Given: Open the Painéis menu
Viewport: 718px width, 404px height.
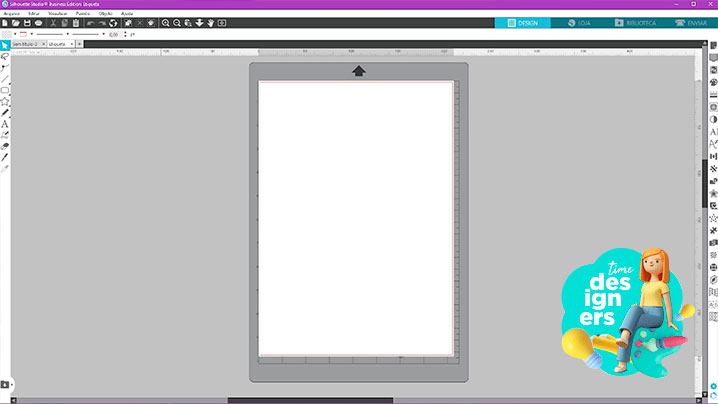Looking at the screenshot, I should pyautogui.click(x=83, y=14).
